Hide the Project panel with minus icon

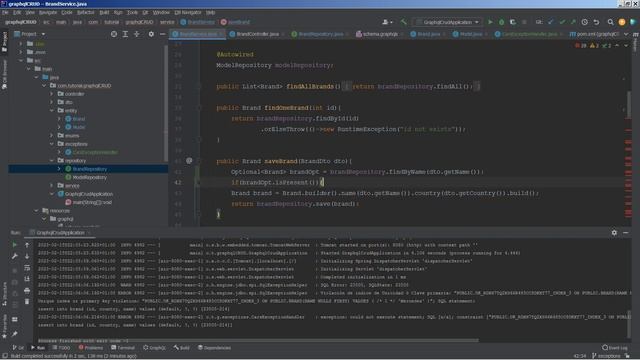162,34
